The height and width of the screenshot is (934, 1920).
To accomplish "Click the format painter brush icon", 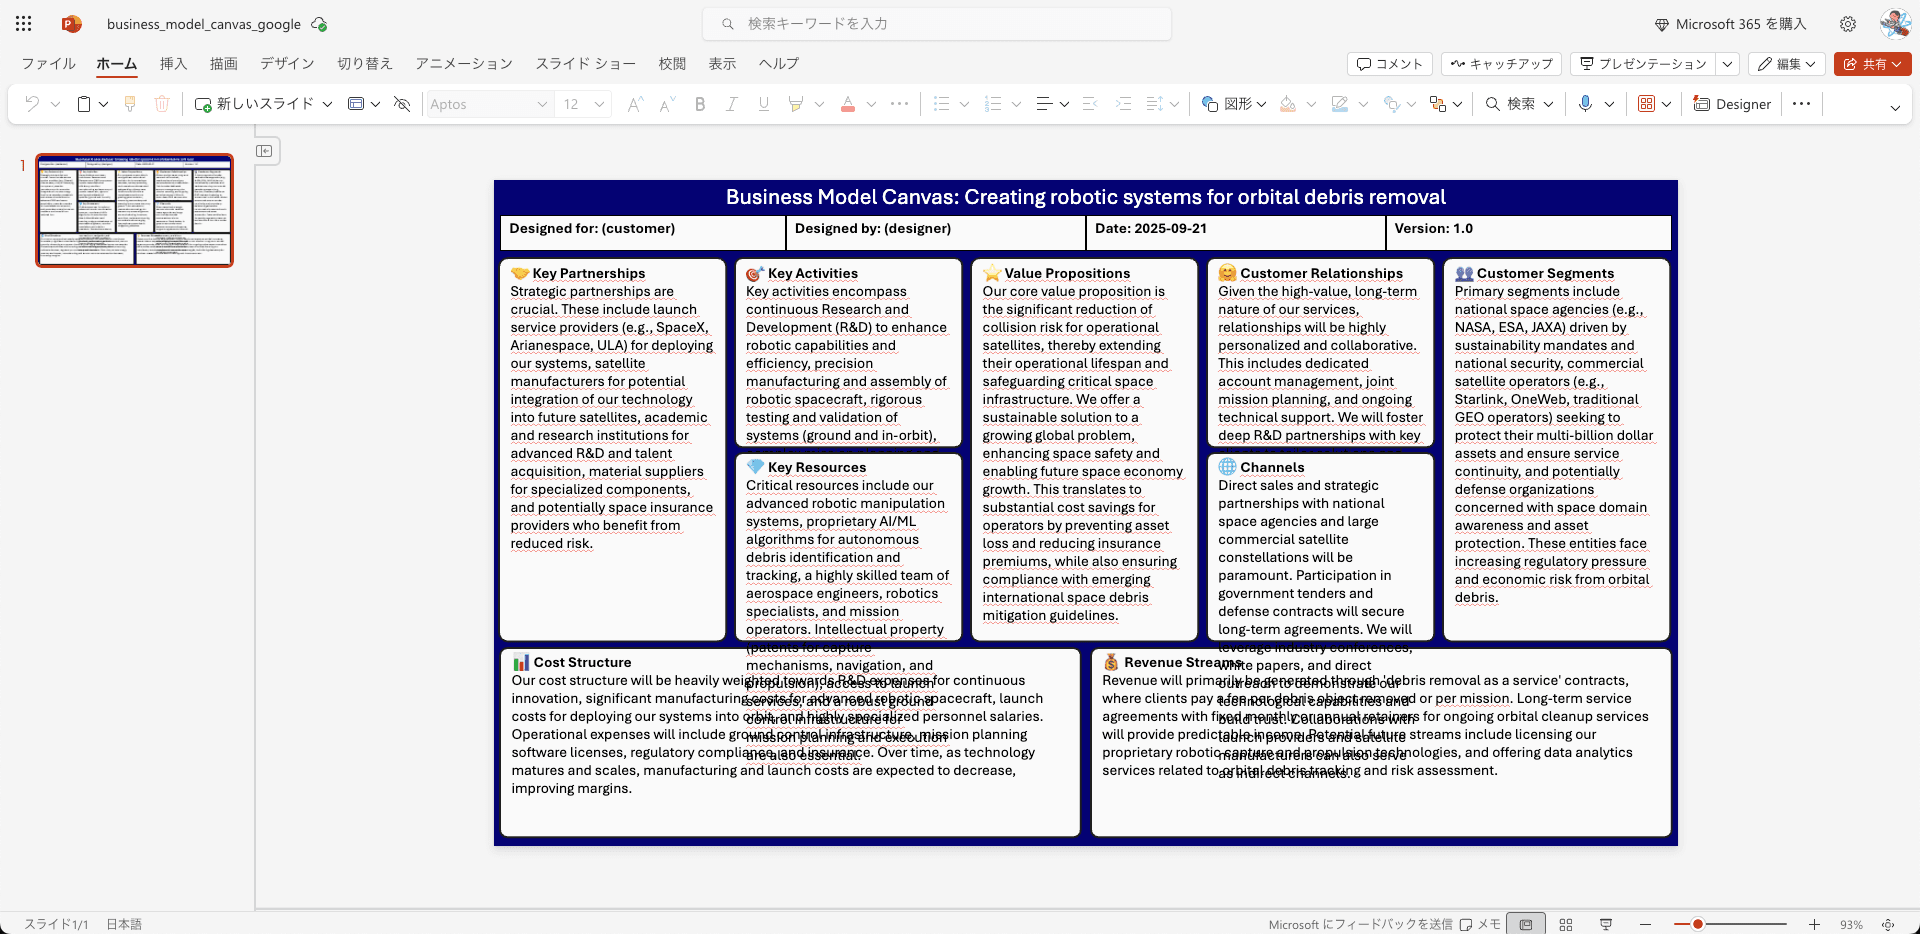I will pos(130,104).
